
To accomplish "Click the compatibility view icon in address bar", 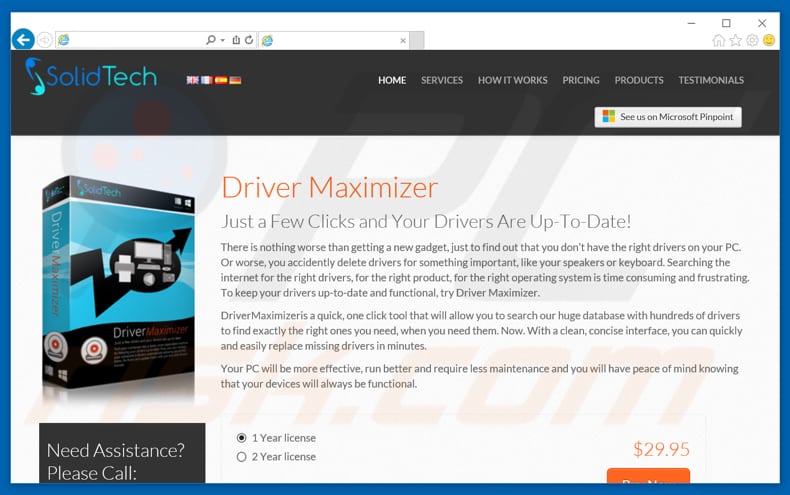I will tap(236, 40).
